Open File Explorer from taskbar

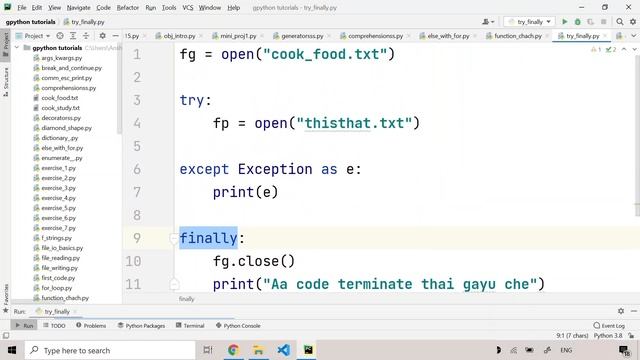[258, 350]
